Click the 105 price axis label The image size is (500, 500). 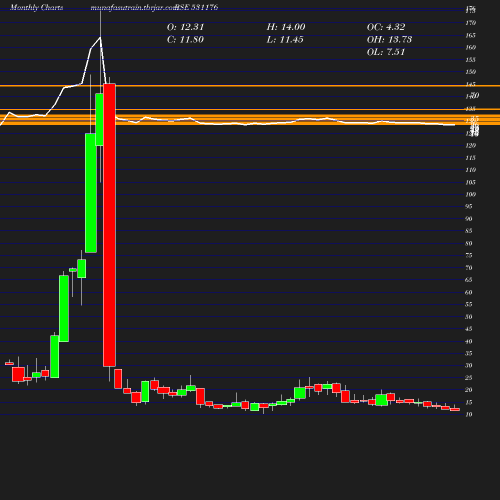click(470, 182)
